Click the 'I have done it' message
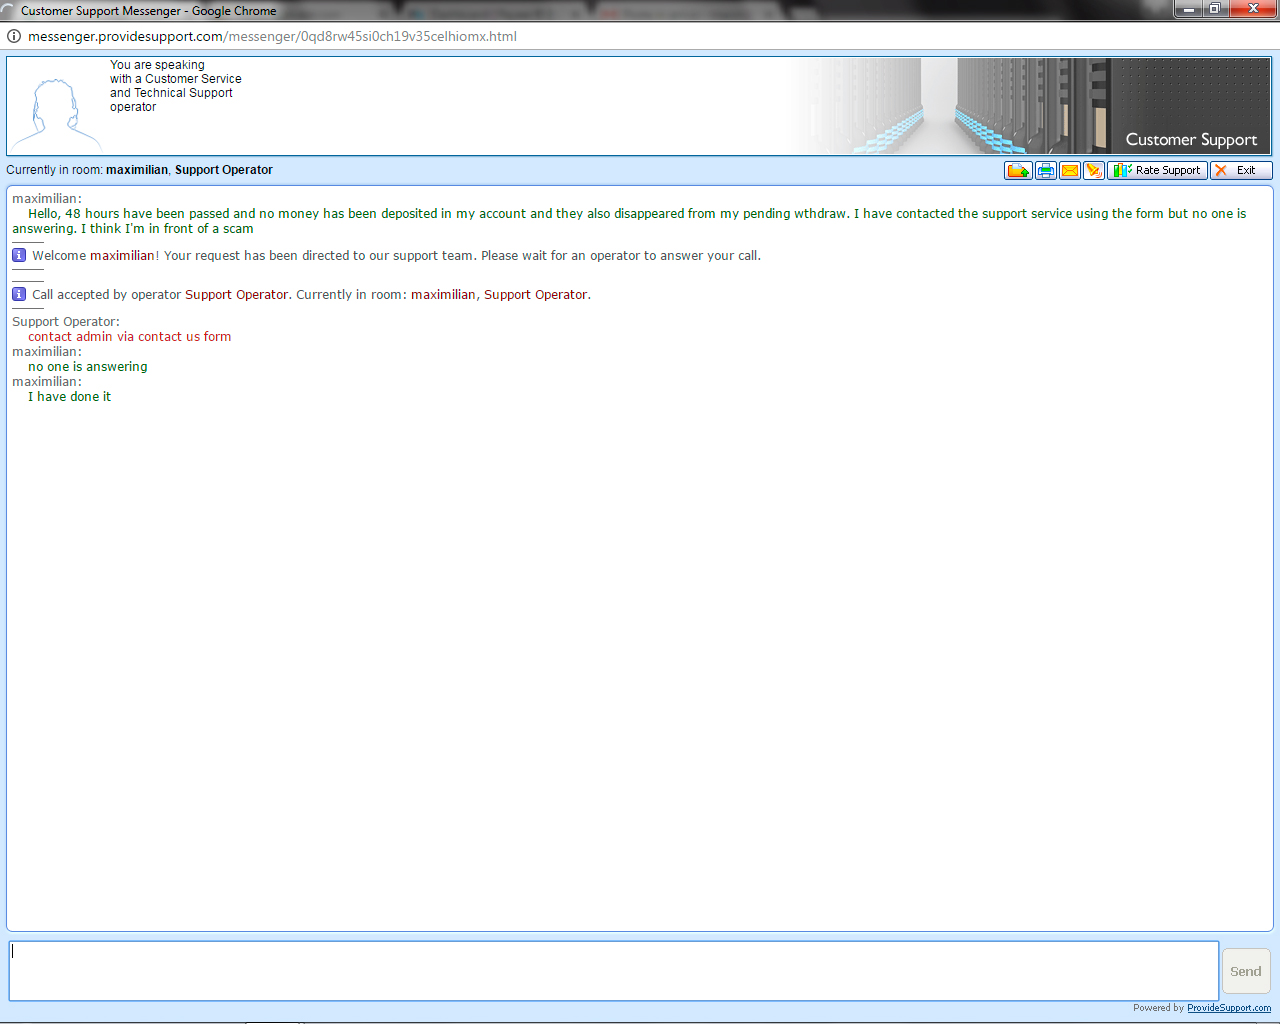This screenshot has width=1280, height=1024. [x=69, y=397]
